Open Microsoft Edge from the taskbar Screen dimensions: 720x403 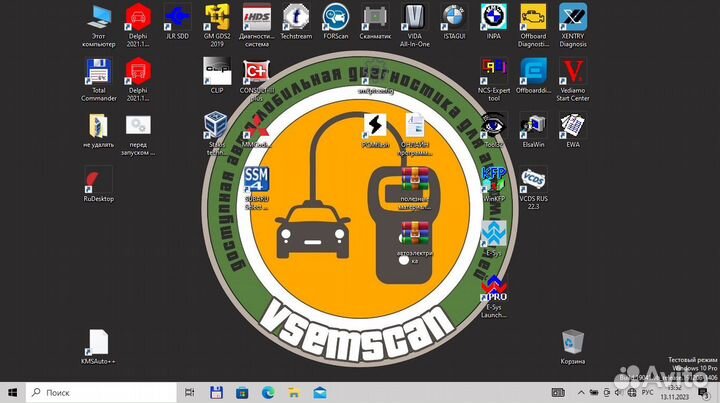(x=267, y=392)
